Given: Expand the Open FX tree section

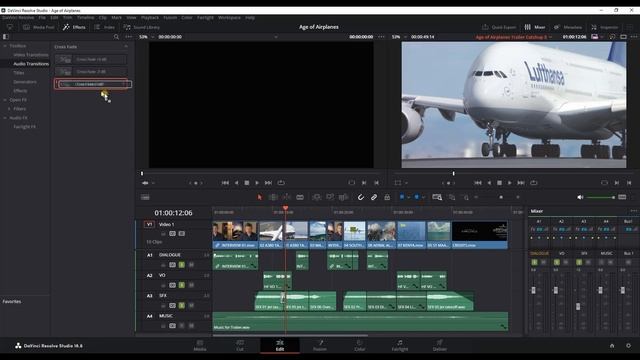Looking at the screenshot, I should (x=5, y=100).
